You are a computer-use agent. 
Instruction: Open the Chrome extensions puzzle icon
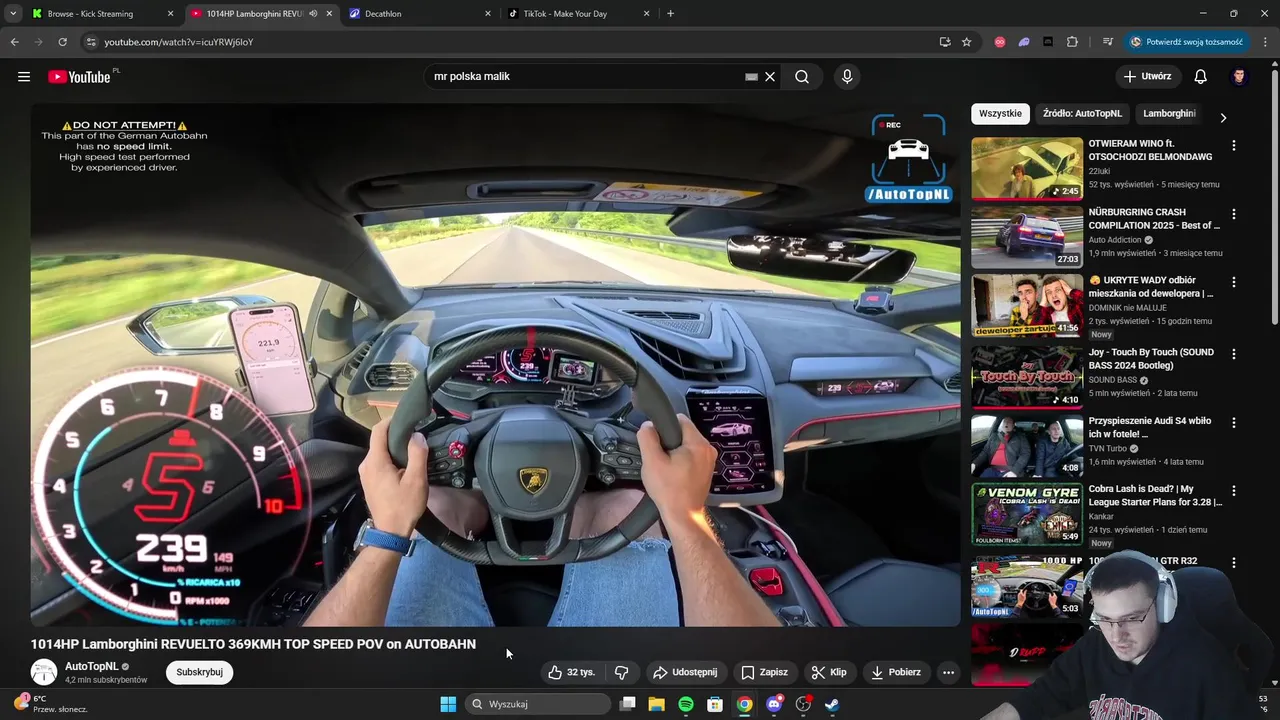[x=1072, y=42]
